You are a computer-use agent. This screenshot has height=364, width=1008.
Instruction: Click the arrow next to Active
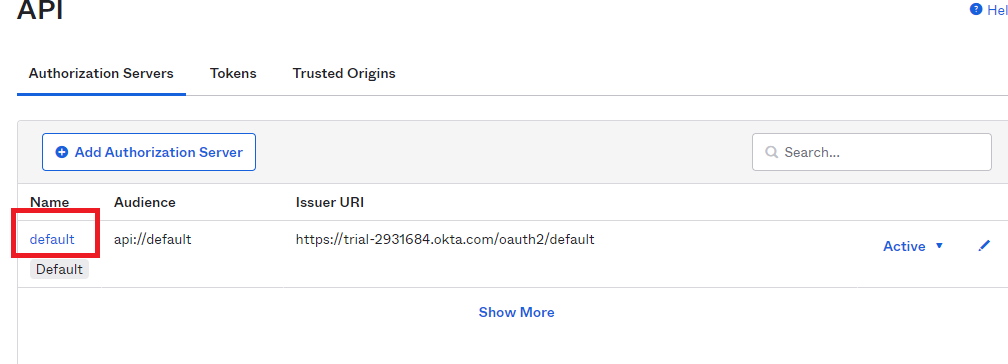(x=939, y=246)
